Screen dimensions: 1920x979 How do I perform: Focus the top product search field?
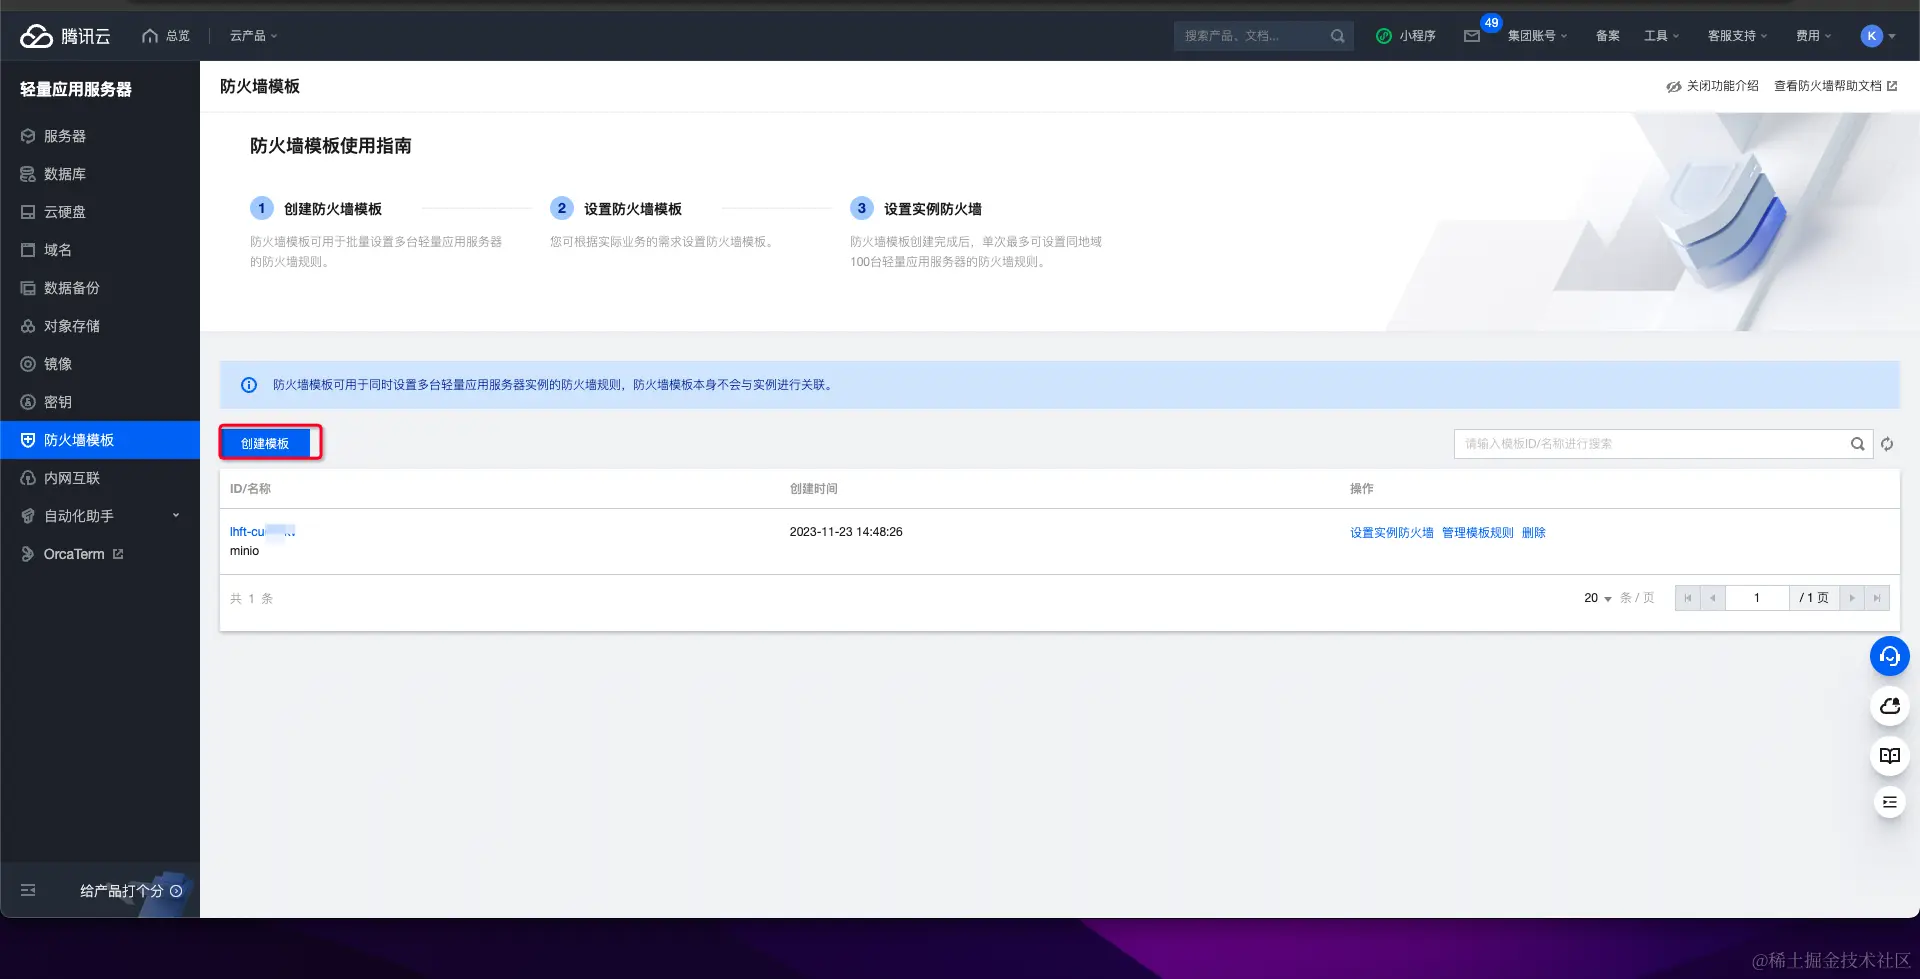[1252, 36]
